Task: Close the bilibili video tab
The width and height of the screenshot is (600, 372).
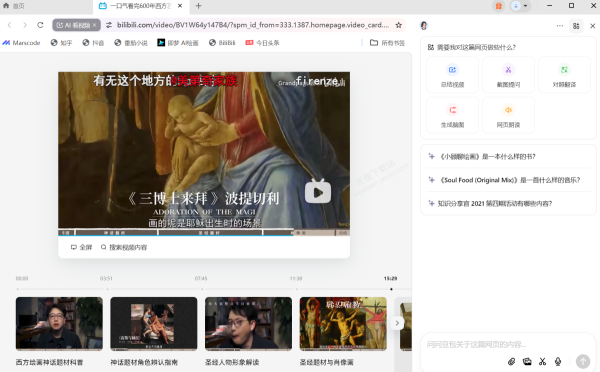Action: pyautogui.click(x=180, y=6)
